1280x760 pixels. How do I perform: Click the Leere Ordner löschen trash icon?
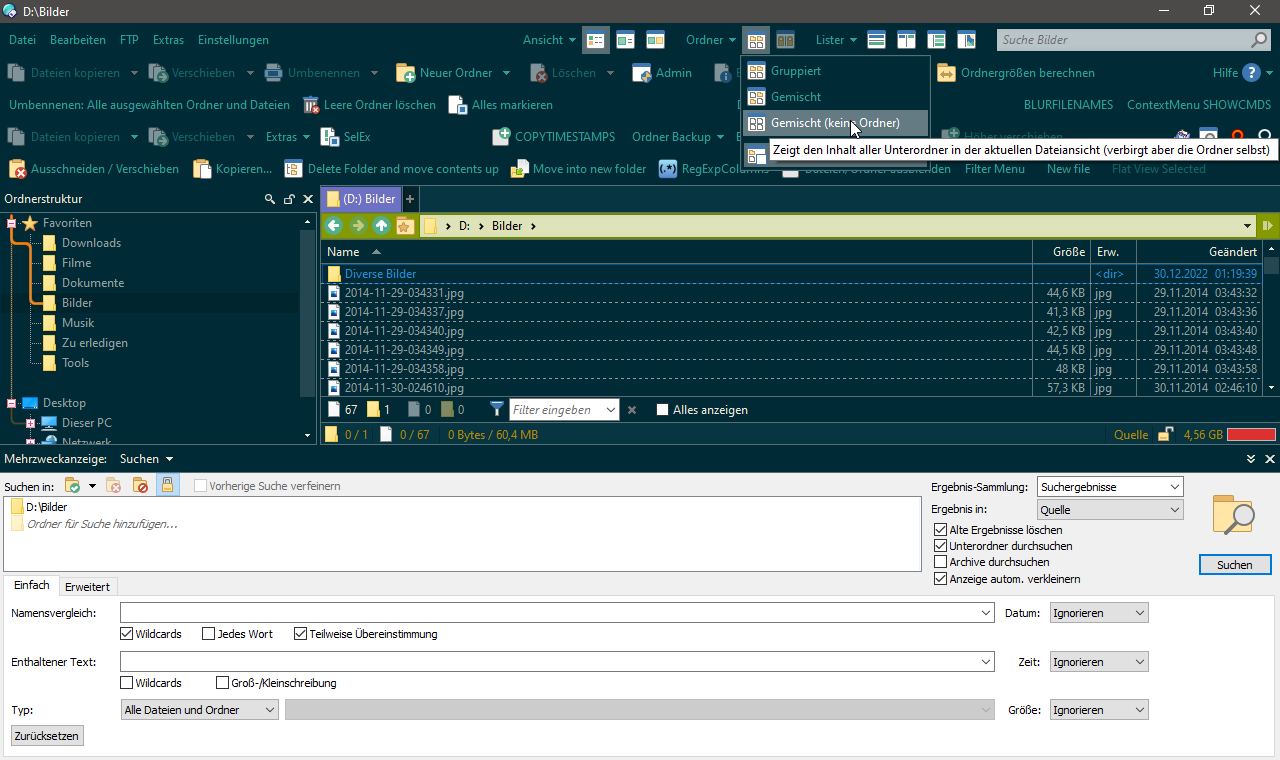point(311,105)
